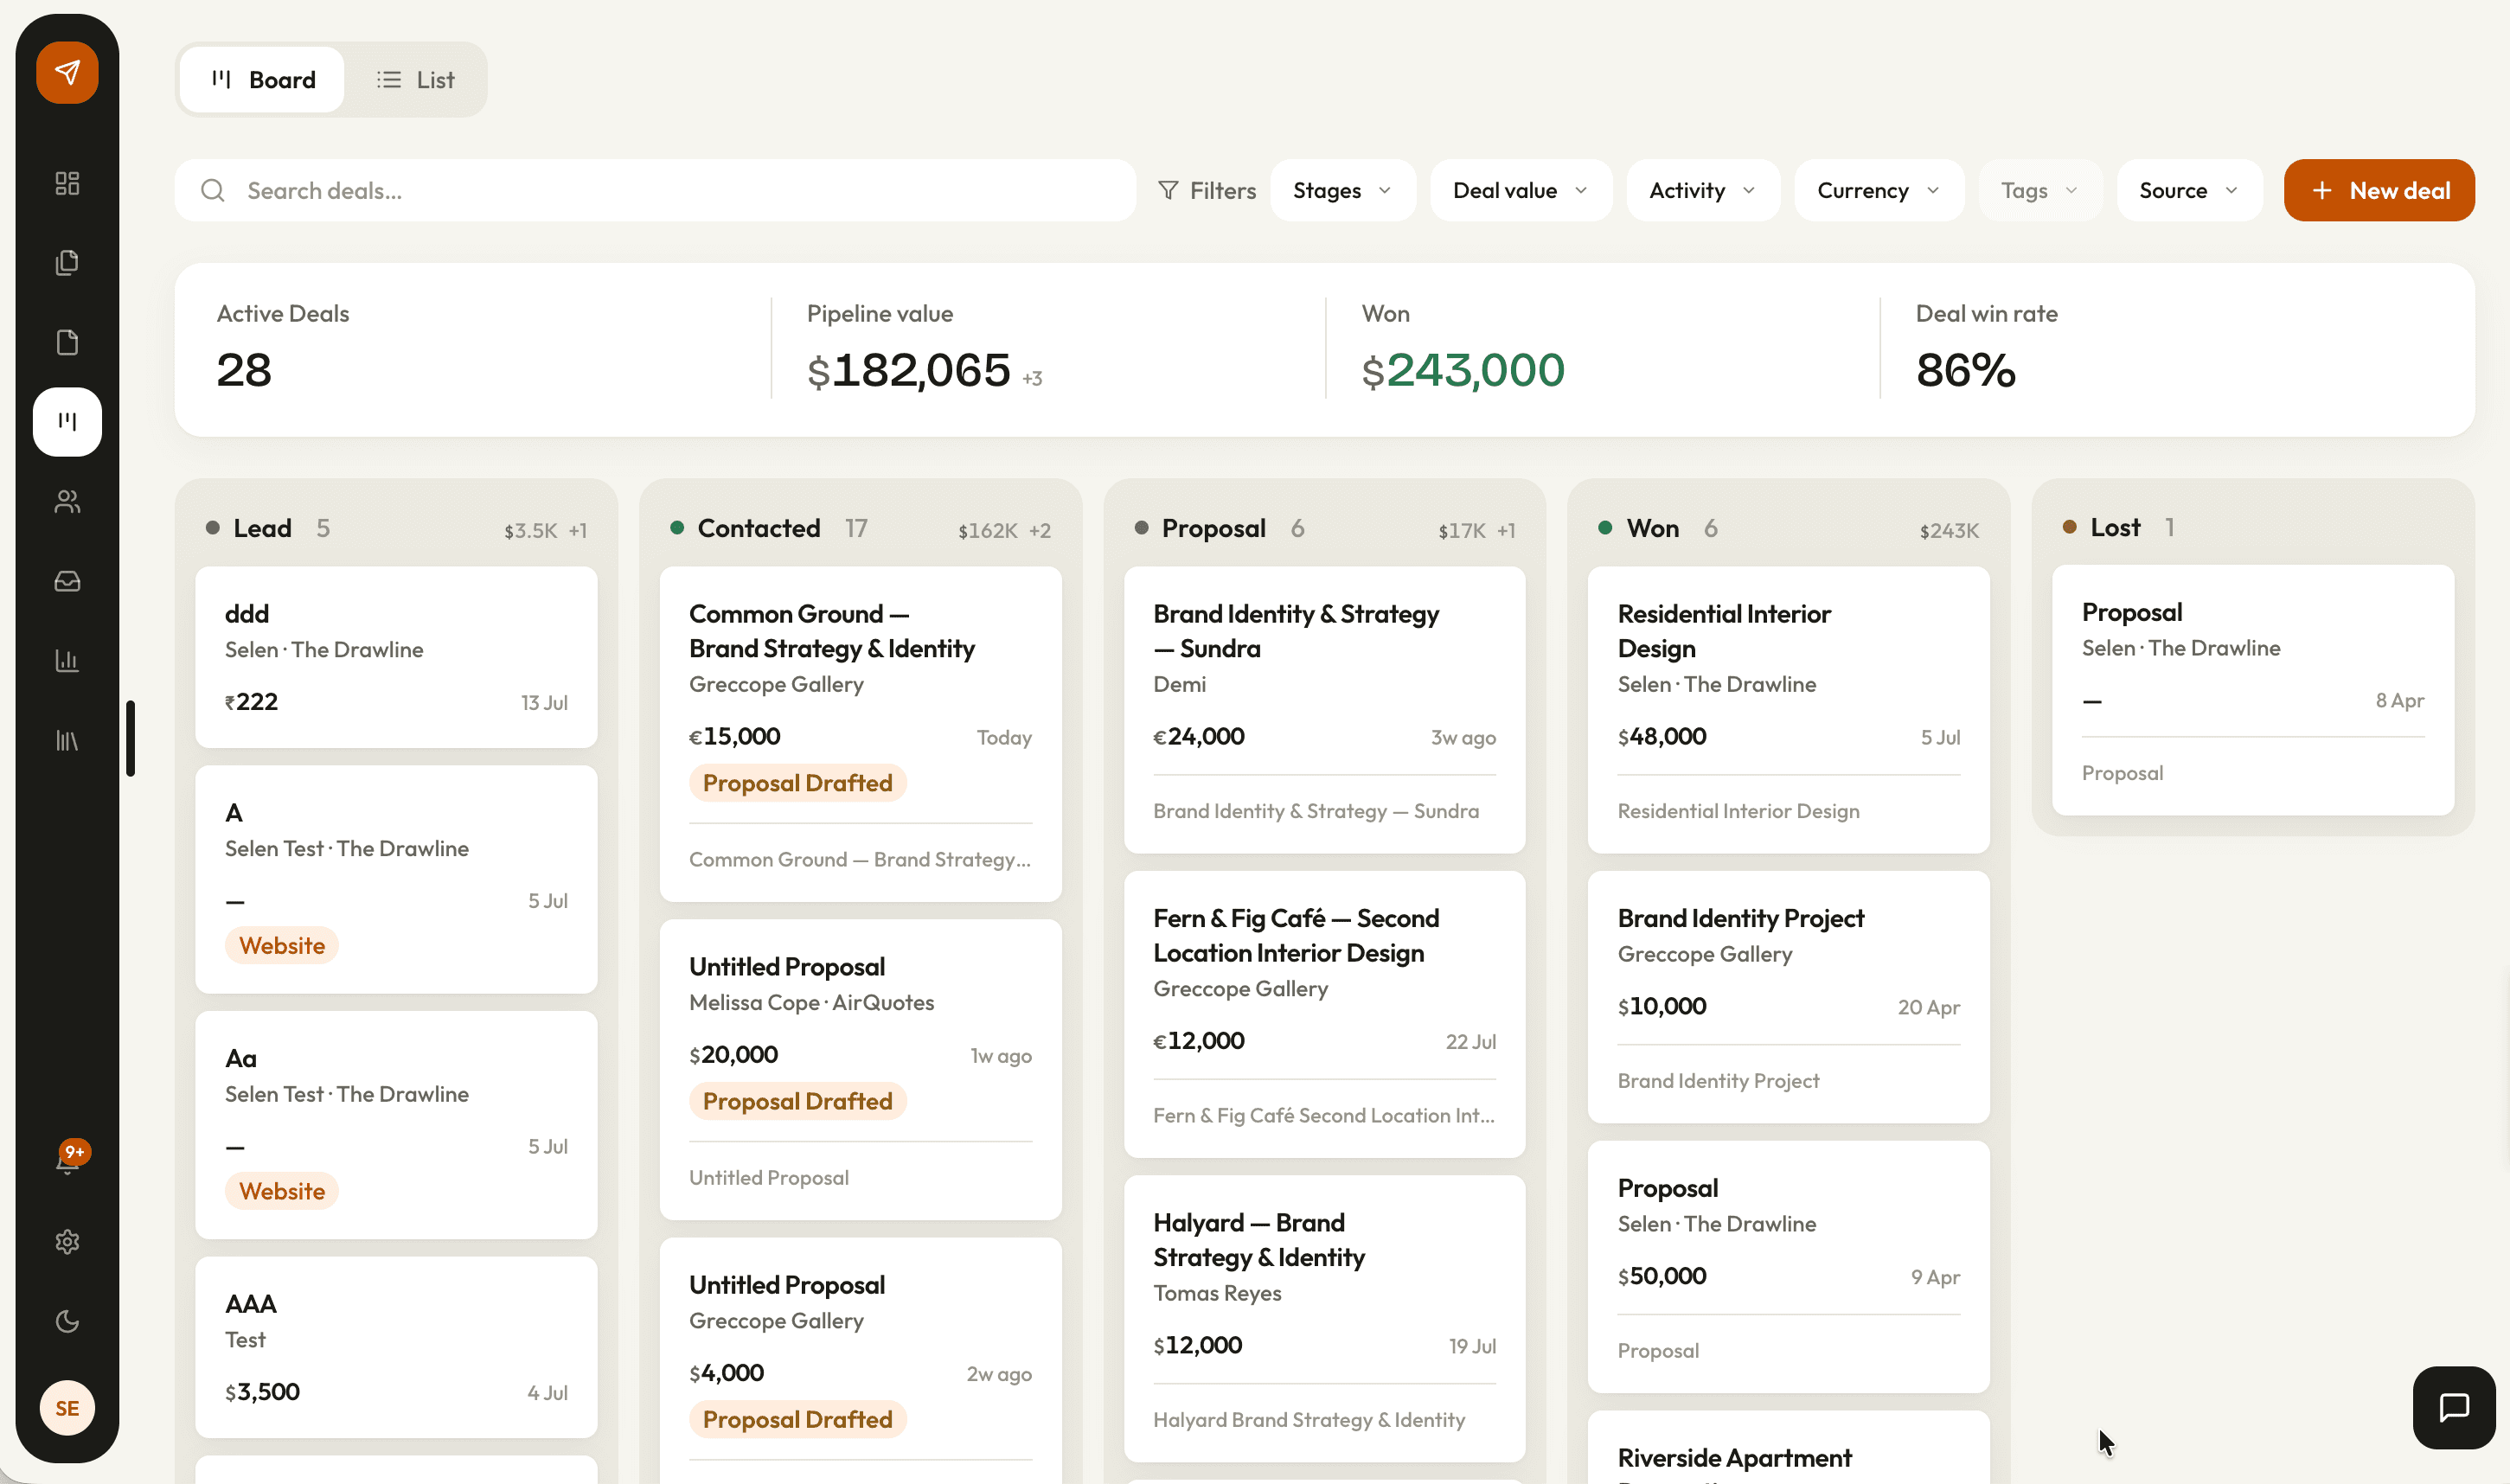Open the ddd deal card

click(396, 657)
